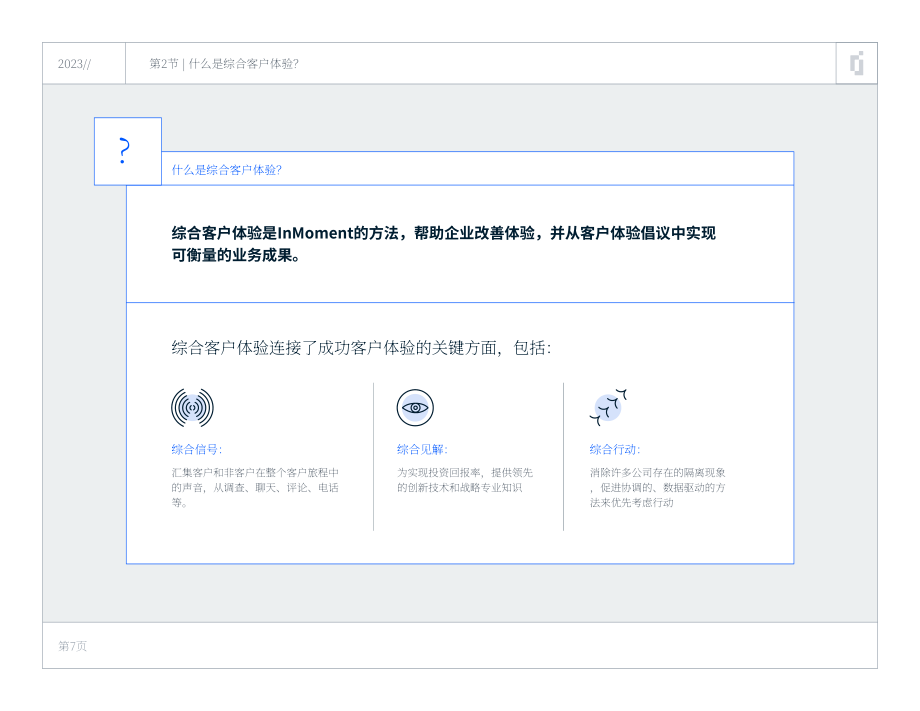Click the 综合客户体验连接了成功客户体验 subtitle line
This screenshot has width=920, height=711.
361,348
